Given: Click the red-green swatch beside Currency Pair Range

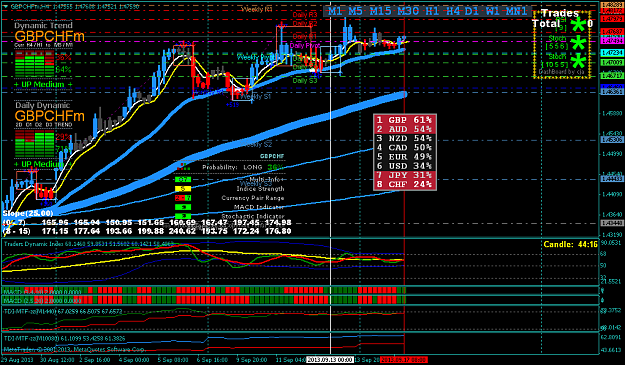Looking at the screenshot, I should (x=183, y=198).
